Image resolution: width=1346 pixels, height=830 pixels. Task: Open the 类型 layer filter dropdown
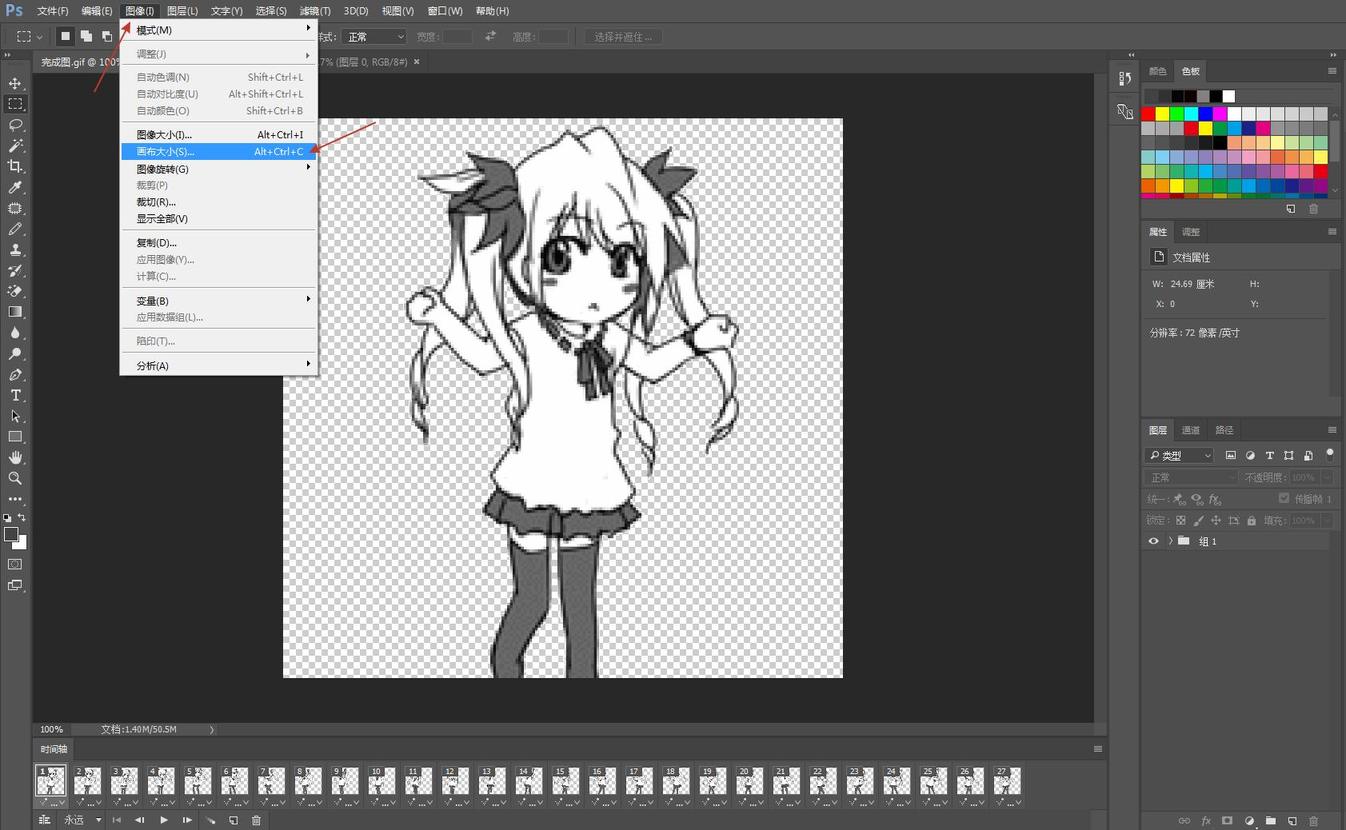click(x=1180, y=455)
